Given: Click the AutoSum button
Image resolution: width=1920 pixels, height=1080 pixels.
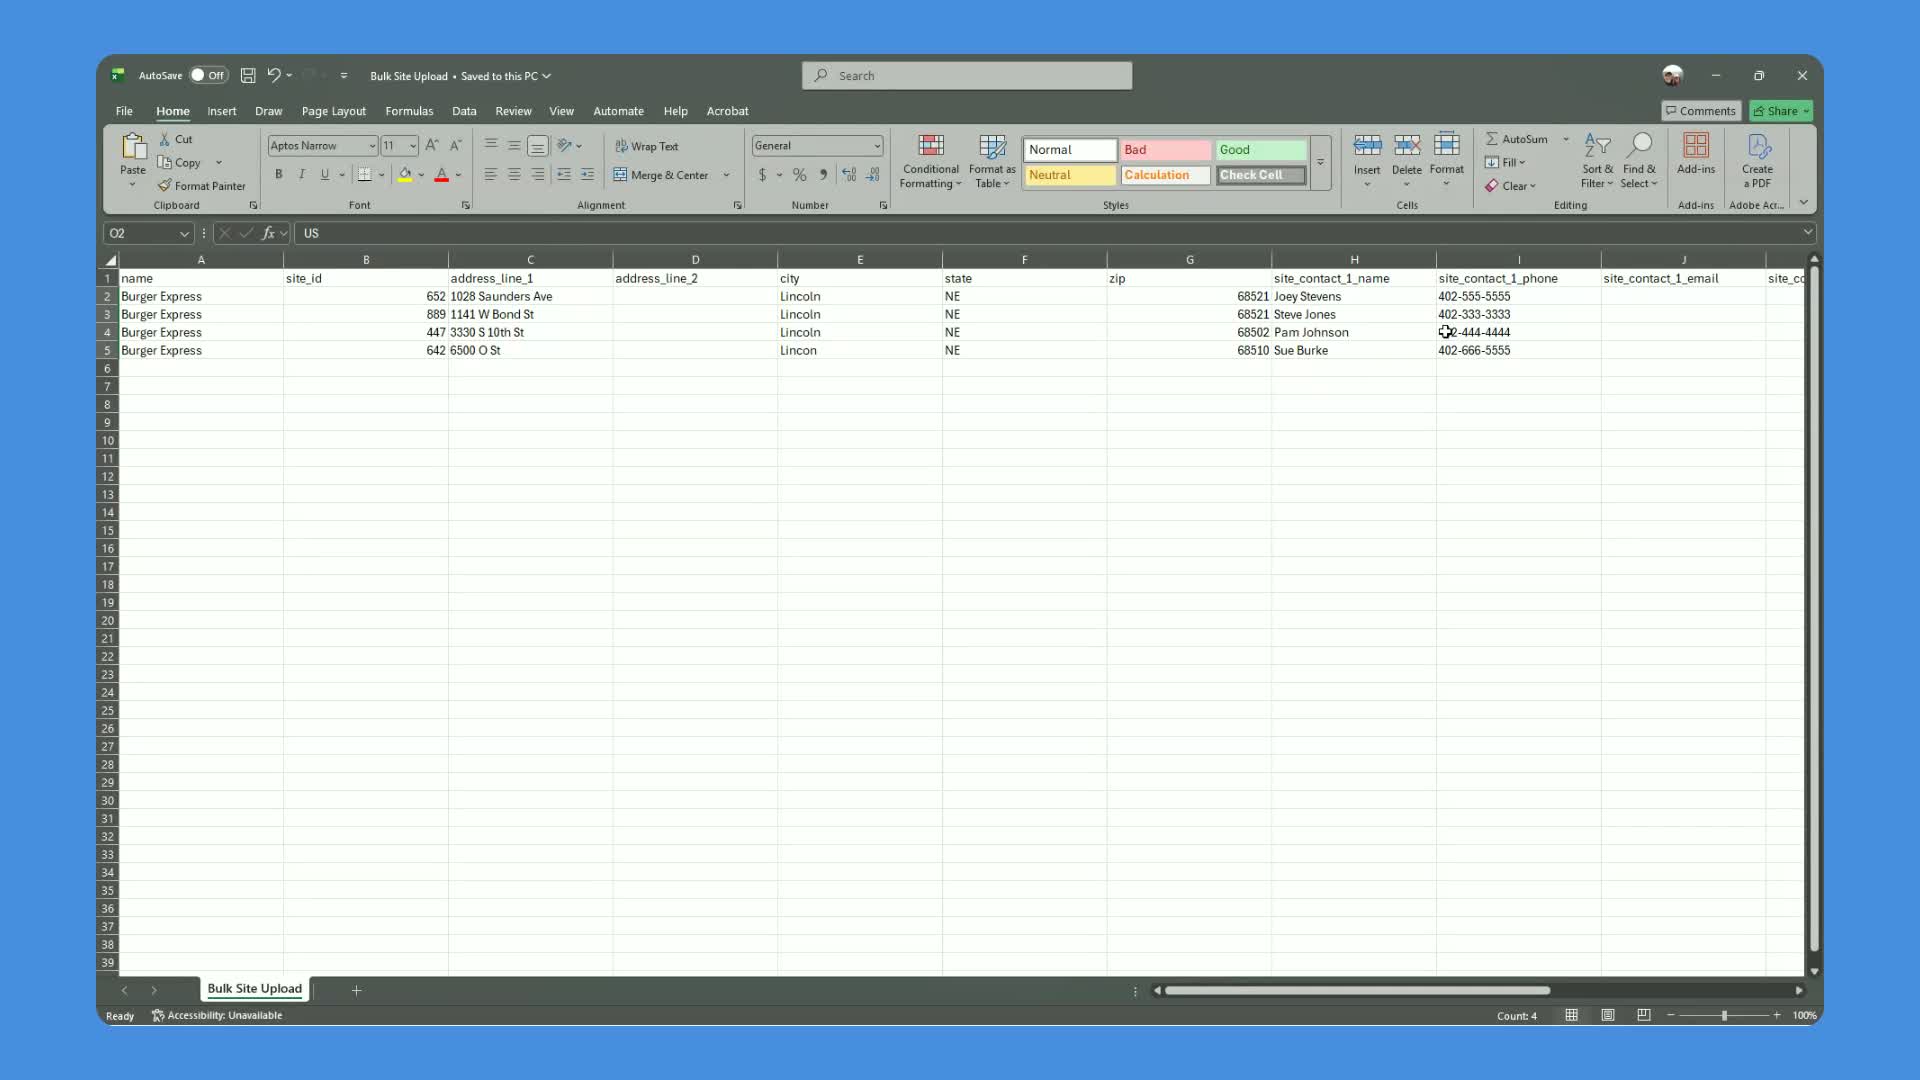Looking at the screenshot, I should click(1517, 139).
